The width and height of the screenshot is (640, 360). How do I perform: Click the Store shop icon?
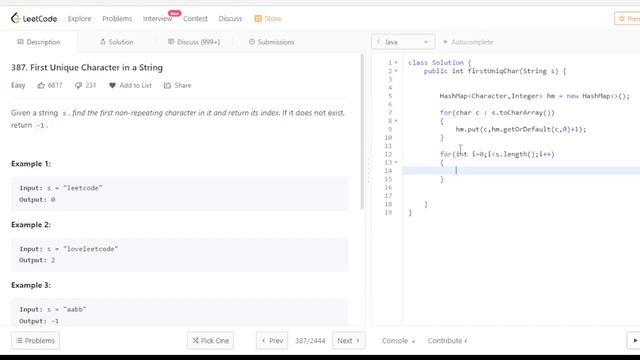tap(258, 19)
